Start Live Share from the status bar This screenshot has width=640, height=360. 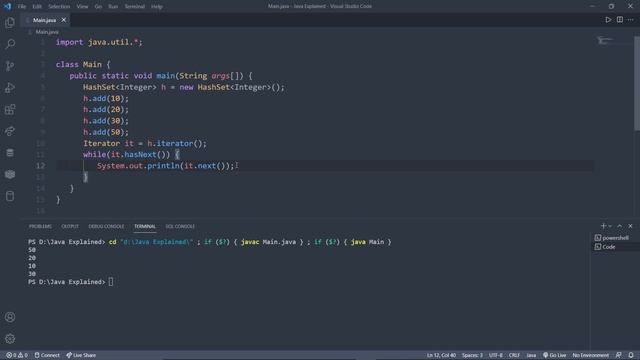(x=81, y=355)
